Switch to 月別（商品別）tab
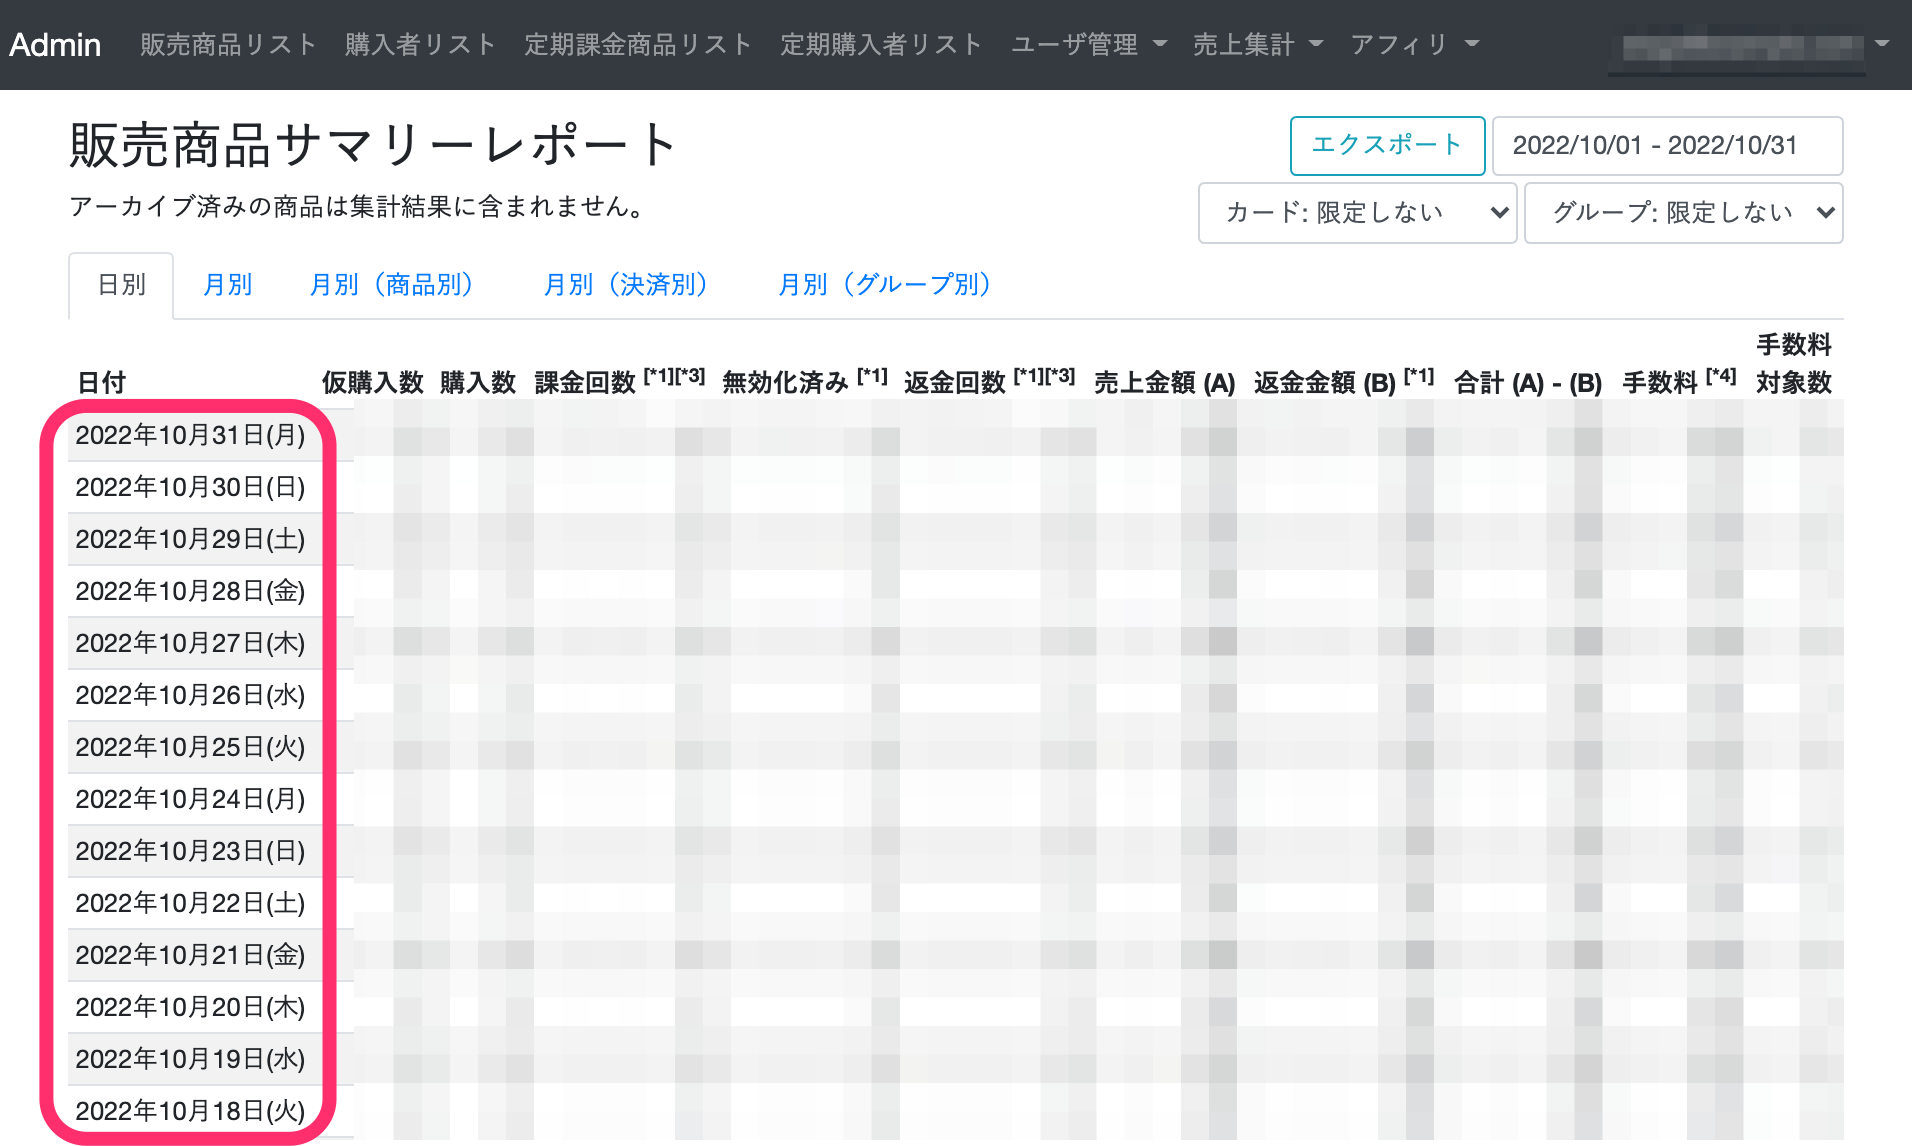Viewport: 1912px width, 1146px height. tap(392, 286)
